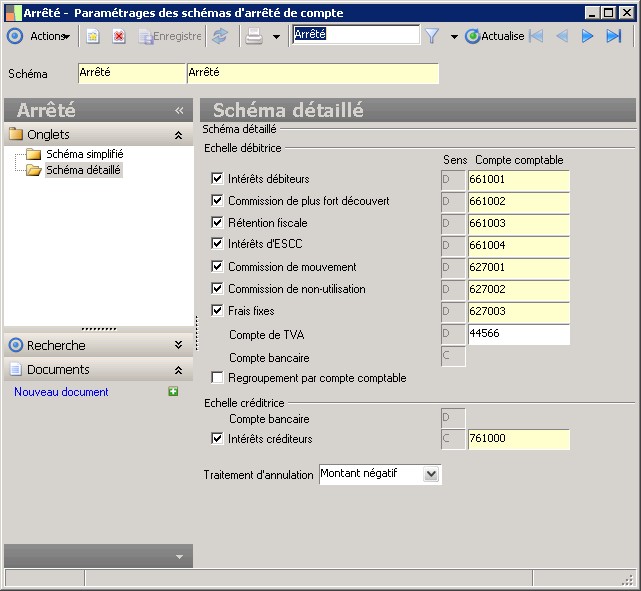This screenshot has height=591, width=641.
Task: Enable Regroupement par compte comptable
Action: tap(217, 378)
